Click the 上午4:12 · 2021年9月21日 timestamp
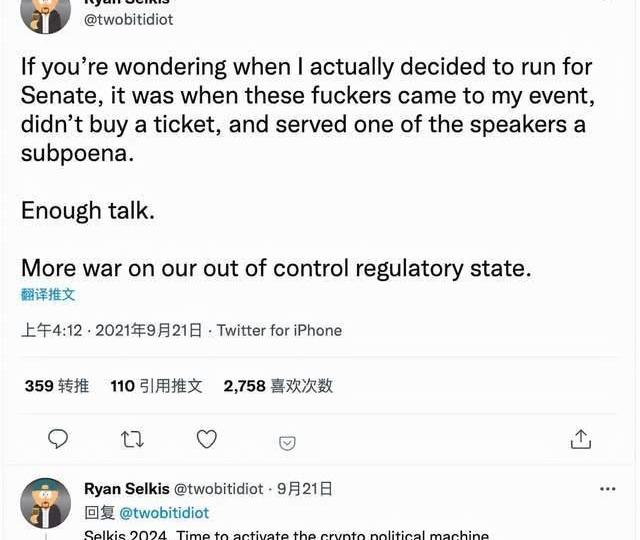This screenshot has width=640, height=540. click(x=111, y=330)
